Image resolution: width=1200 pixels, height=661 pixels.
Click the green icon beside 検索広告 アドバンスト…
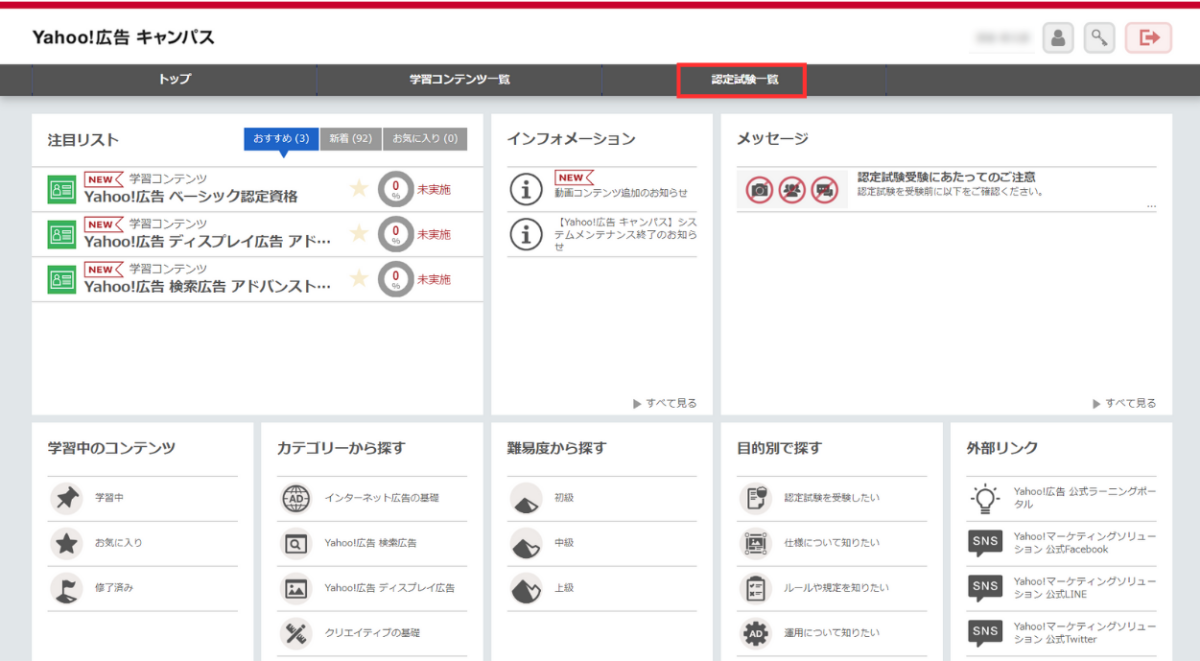62,279
